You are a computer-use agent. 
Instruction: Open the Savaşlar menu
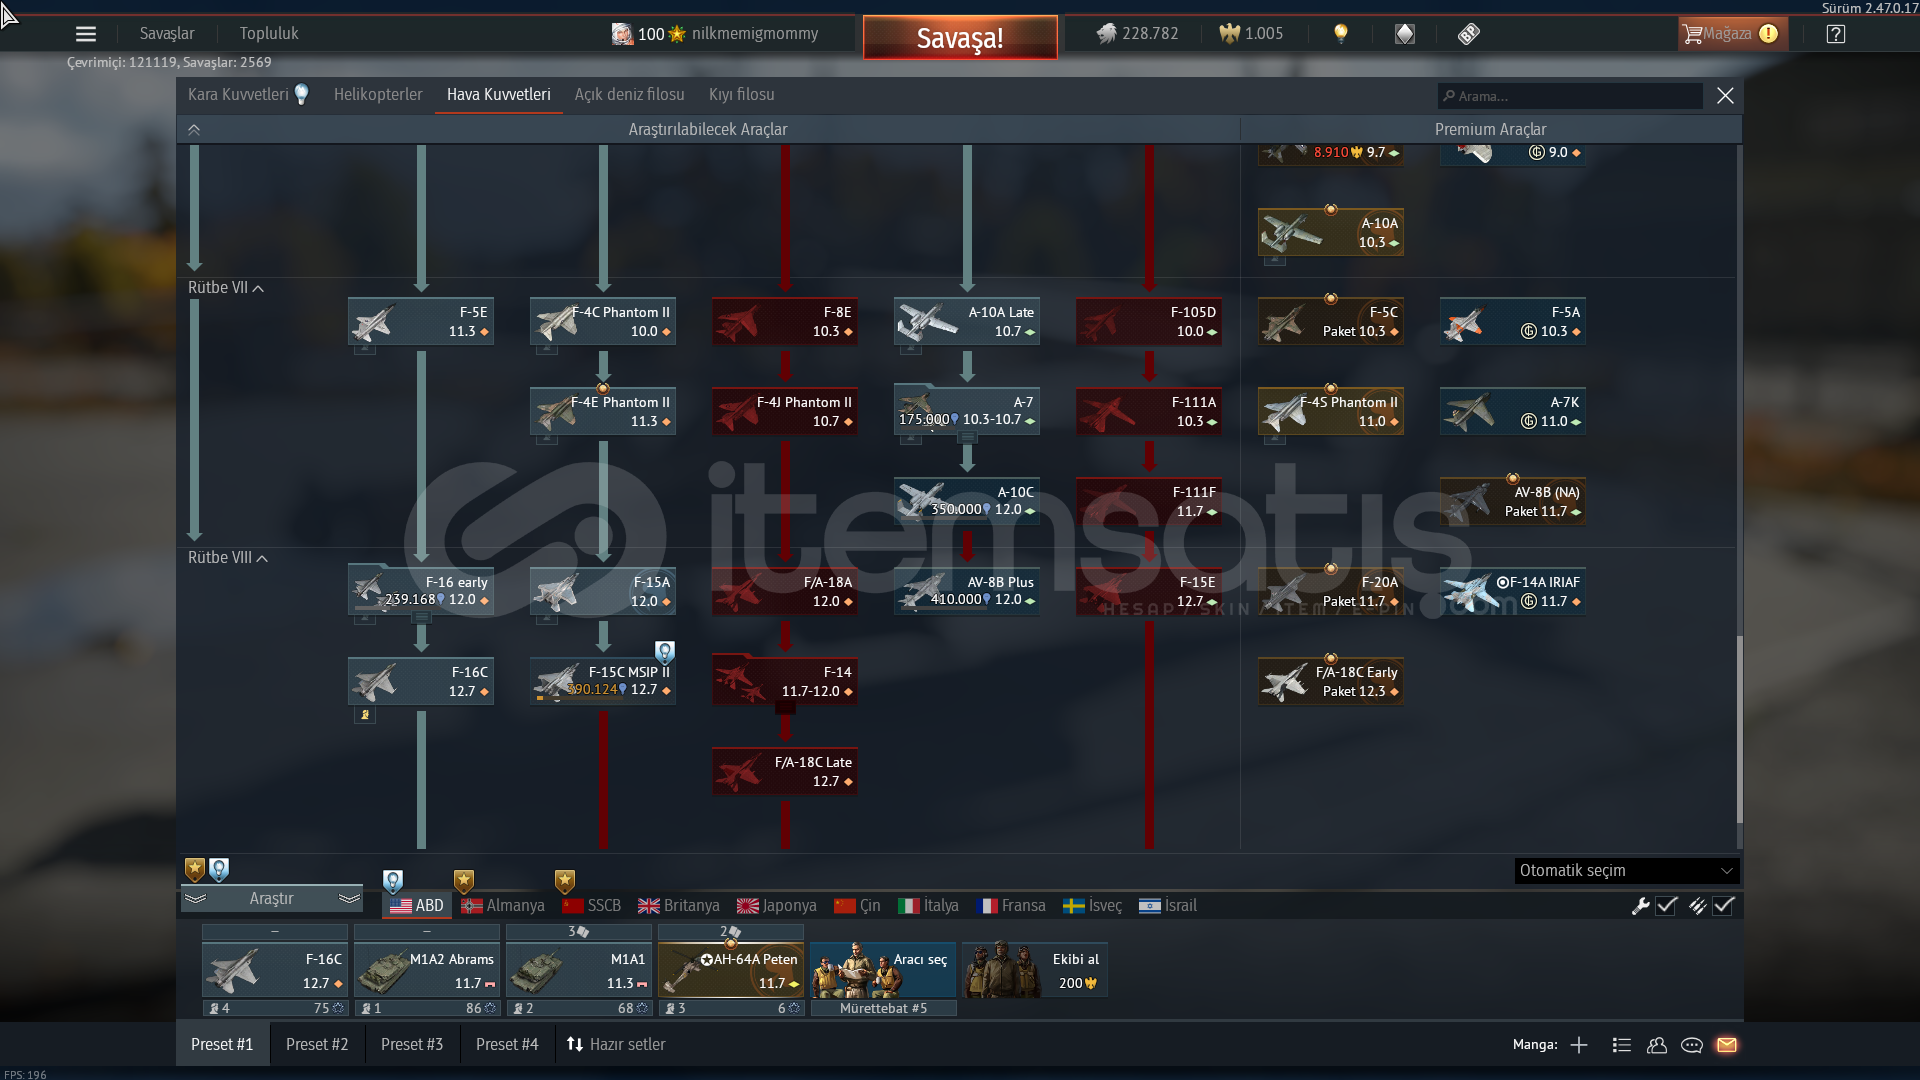click(x=167, y=34)
